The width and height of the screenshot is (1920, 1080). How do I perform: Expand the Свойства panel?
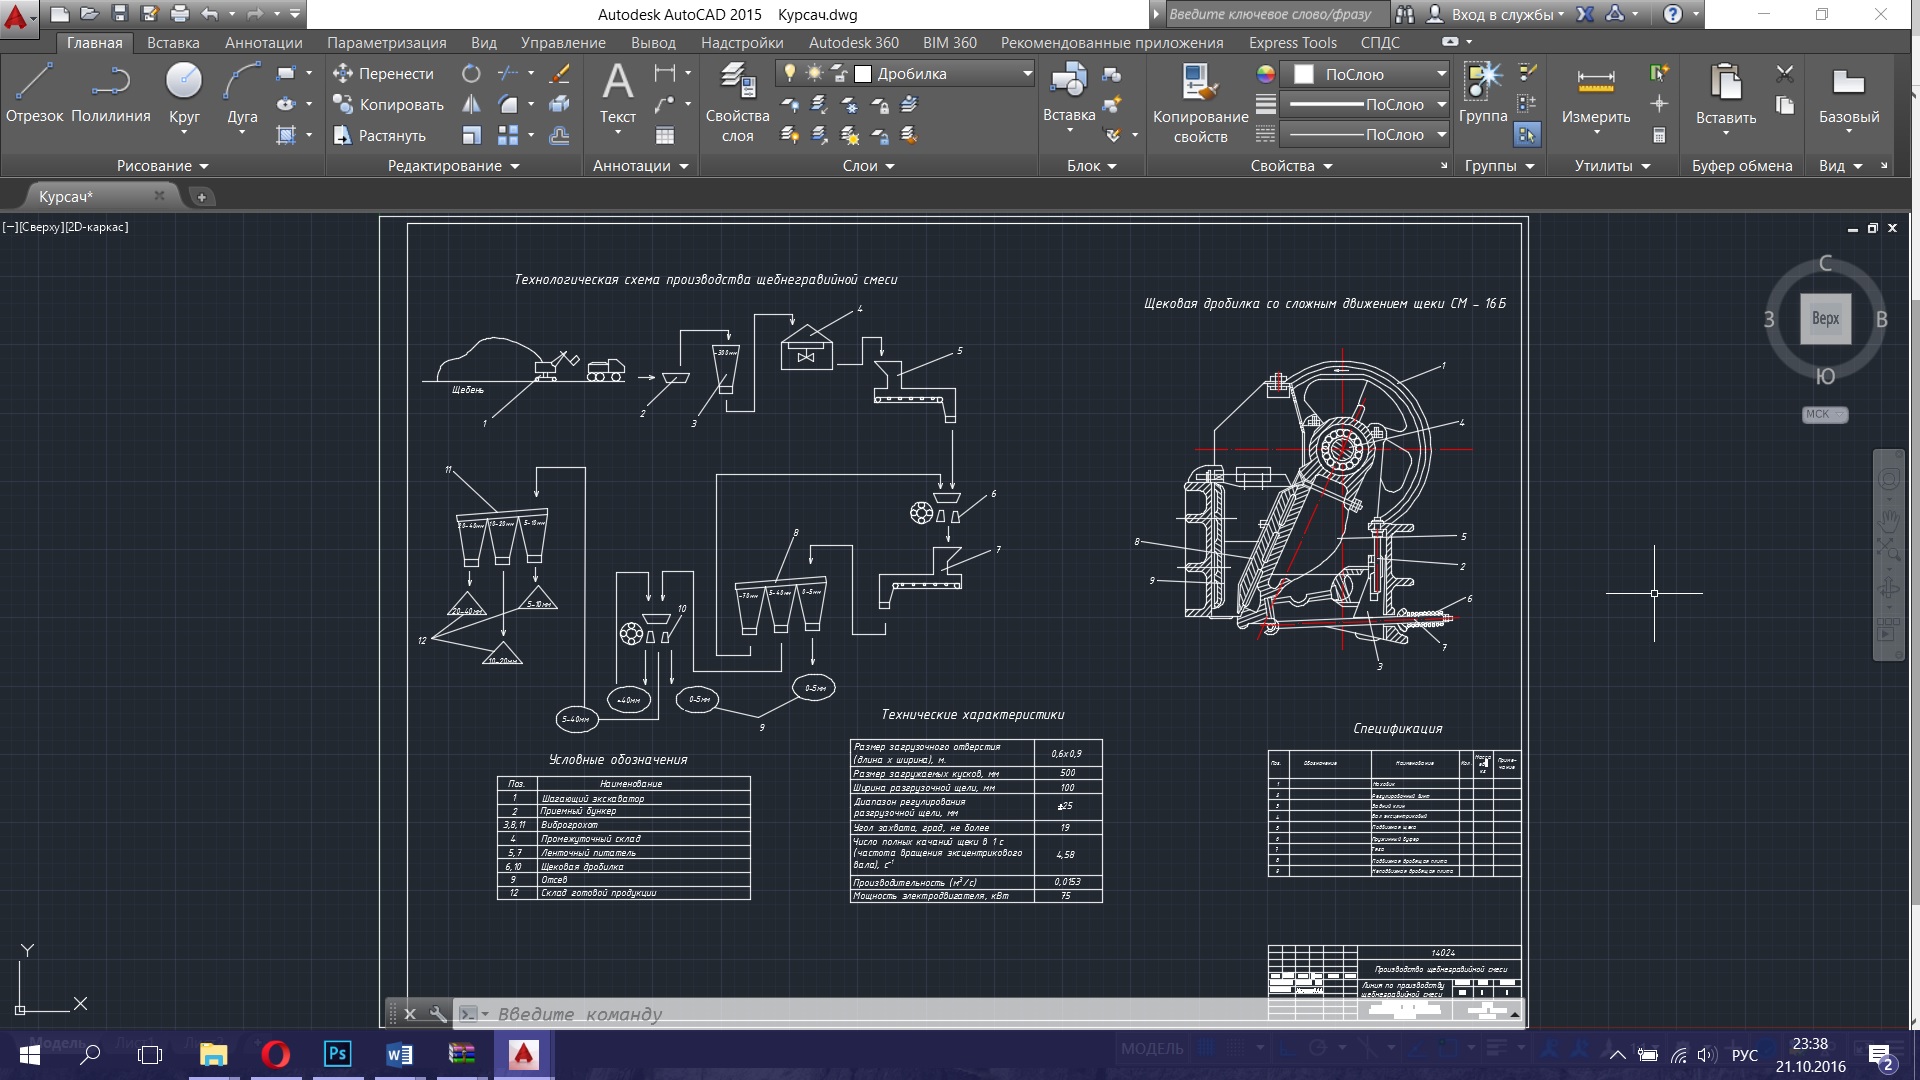(1291, 166)
